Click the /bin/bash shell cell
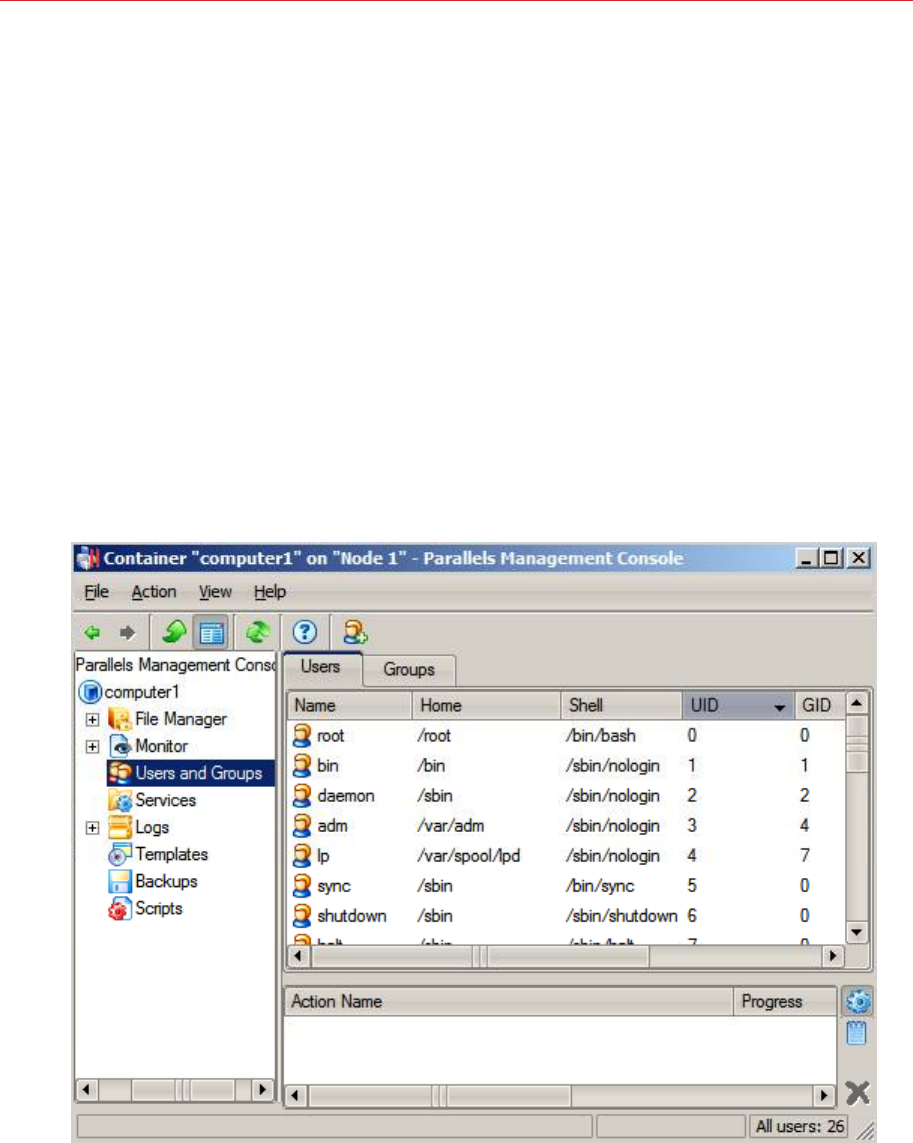913x1143 pixels. [x=601, y=736]
